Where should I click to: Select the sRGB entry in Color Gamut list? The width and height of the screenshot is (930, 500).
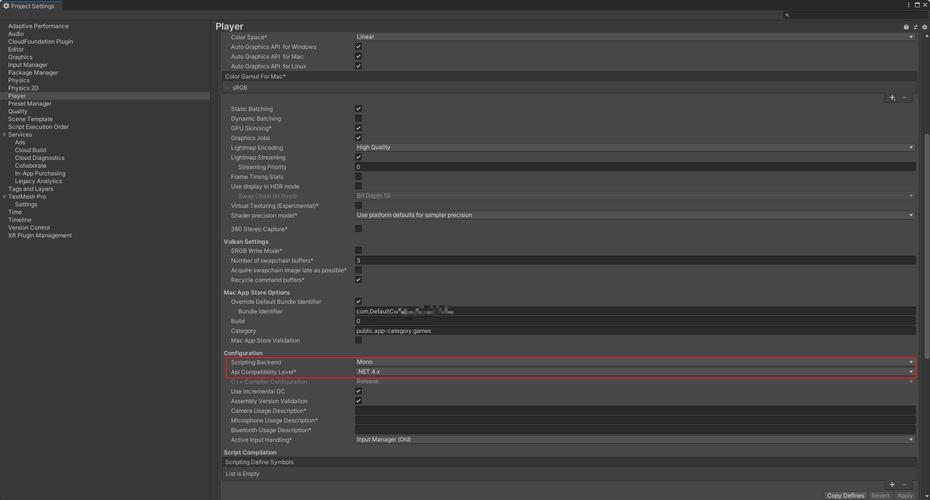click(x=240, y=88)
